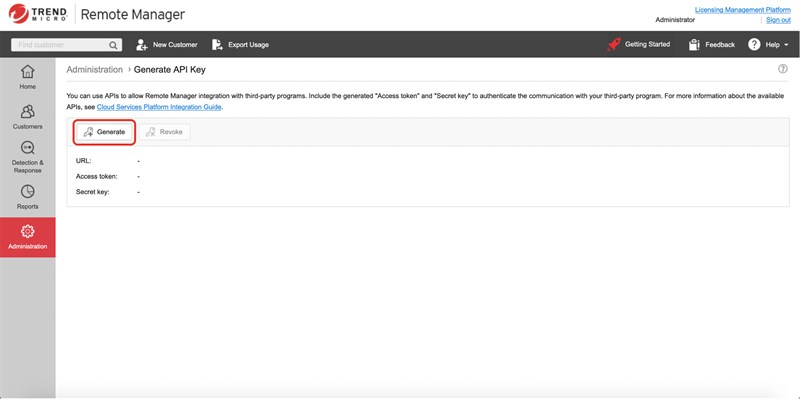The height and width of the screenshot is (400, 800).
Task: Open the Reports sidebar section
Action: click(27, 197)
